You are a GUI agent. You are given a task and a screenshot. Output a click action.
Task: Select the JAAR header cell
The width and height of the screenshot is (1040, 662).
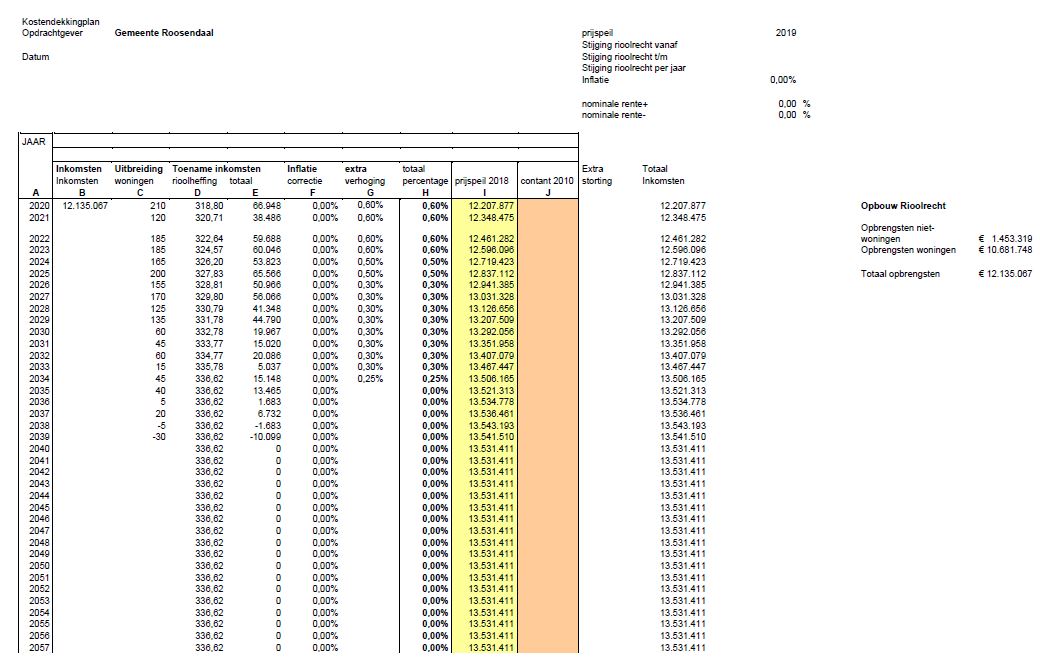(34, 141)
